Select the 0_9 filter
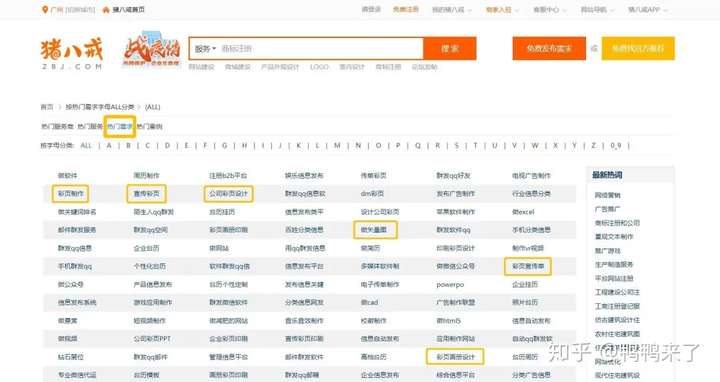720x382 pixels. pyautogui.click(x=616, y=146)
